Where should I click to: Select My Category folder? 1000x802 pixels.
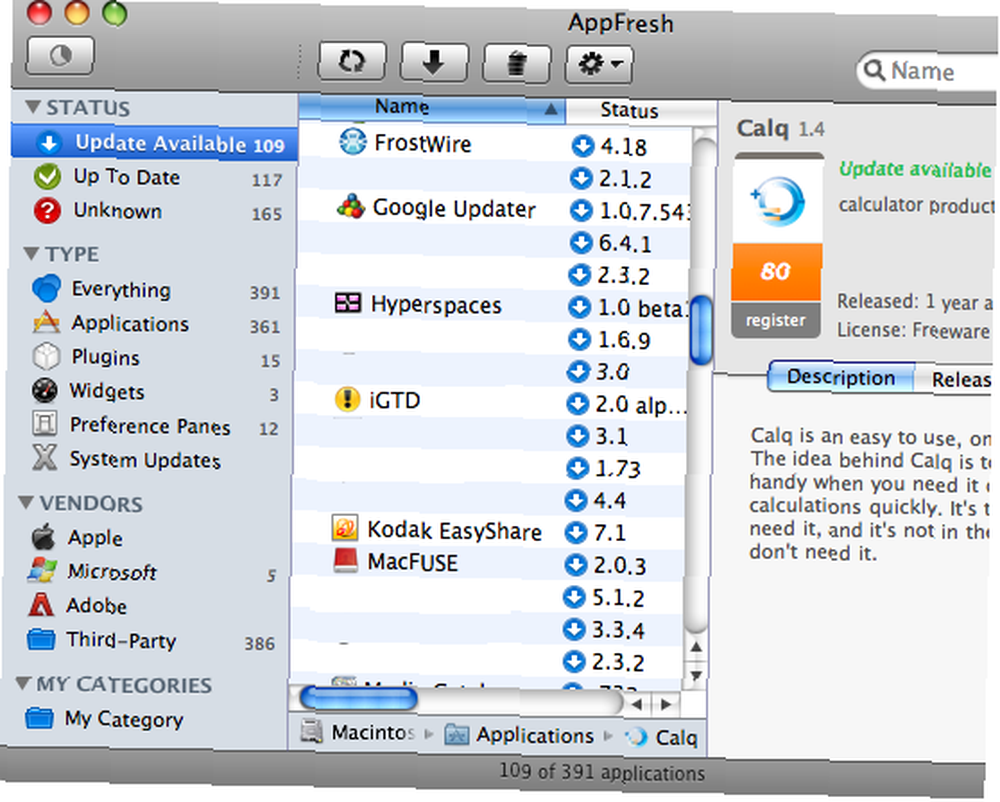(x=146, y=718)
